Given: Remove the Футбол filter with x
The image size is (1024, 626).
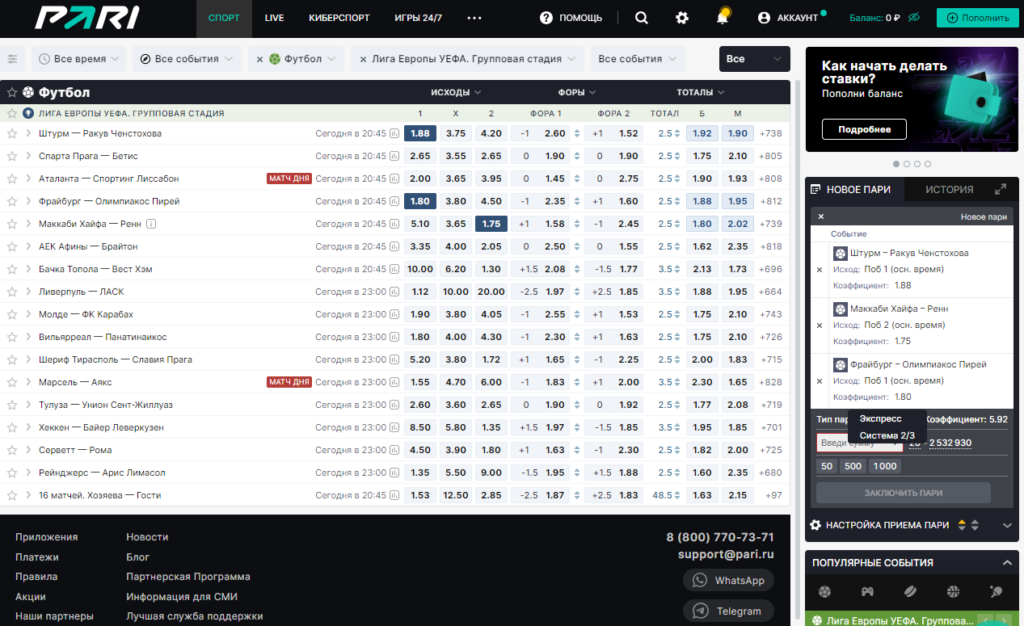Looking at the screenshot, I should [x=259, y=59].
